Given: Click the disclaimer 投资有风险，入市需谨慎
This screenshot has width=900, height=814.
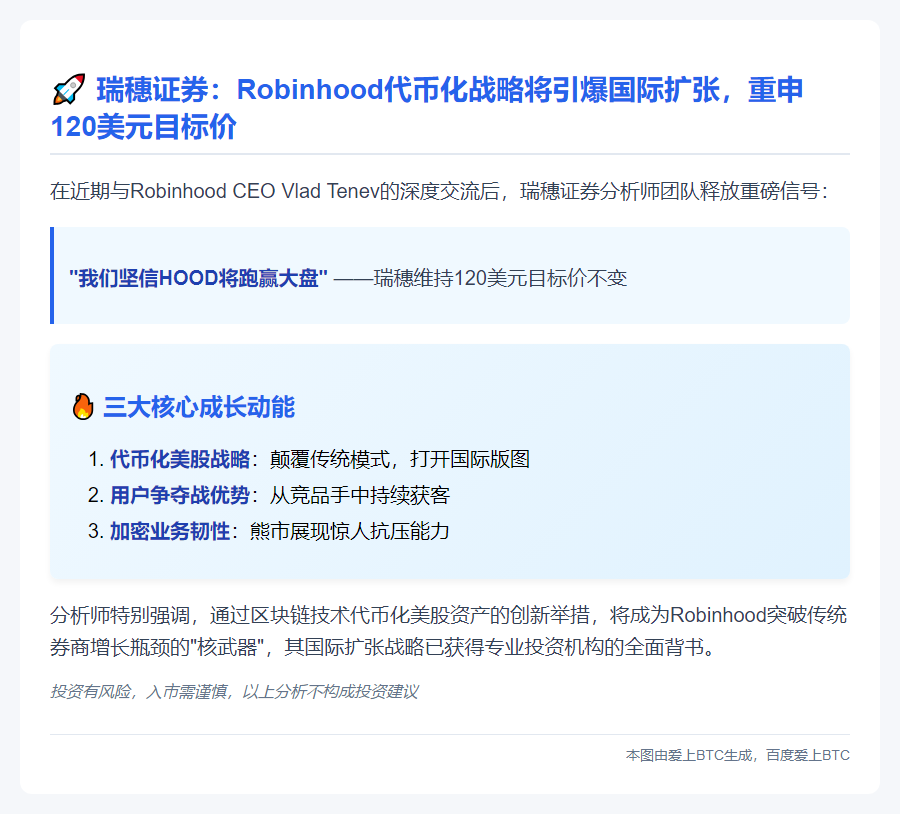Looking at the screenshot, I should click(x=234, y=692).
